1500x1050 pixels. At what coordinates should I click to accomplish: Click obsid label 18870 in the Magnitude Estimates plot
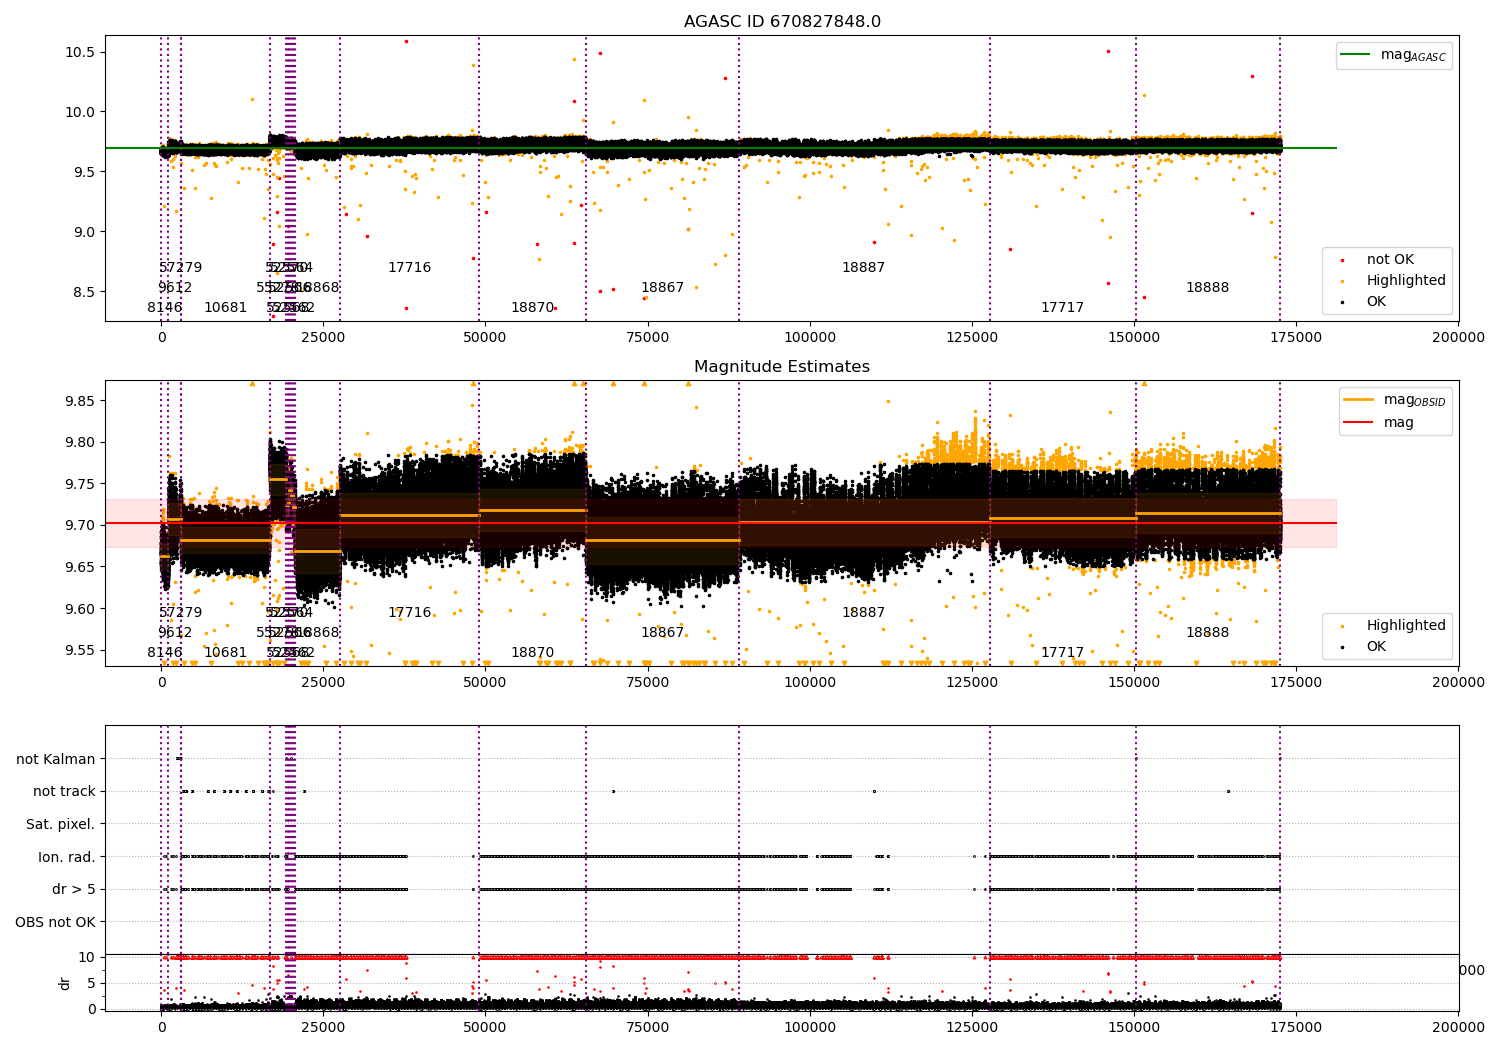pos(533,653)
